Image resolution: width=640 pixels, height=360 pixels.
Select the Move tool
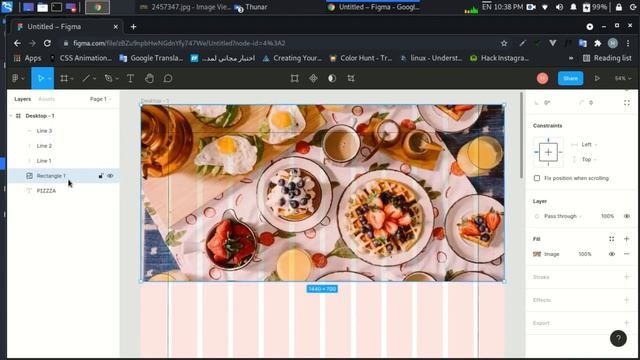click(x=40, y=78)
